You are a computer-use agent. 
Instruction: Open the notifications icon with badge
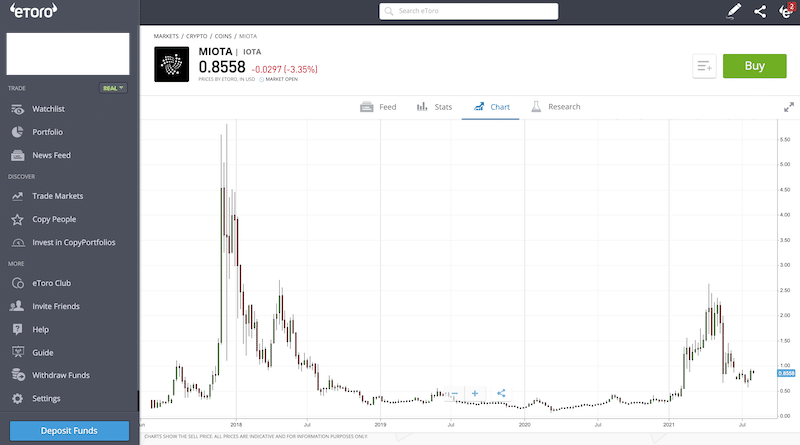787,11
